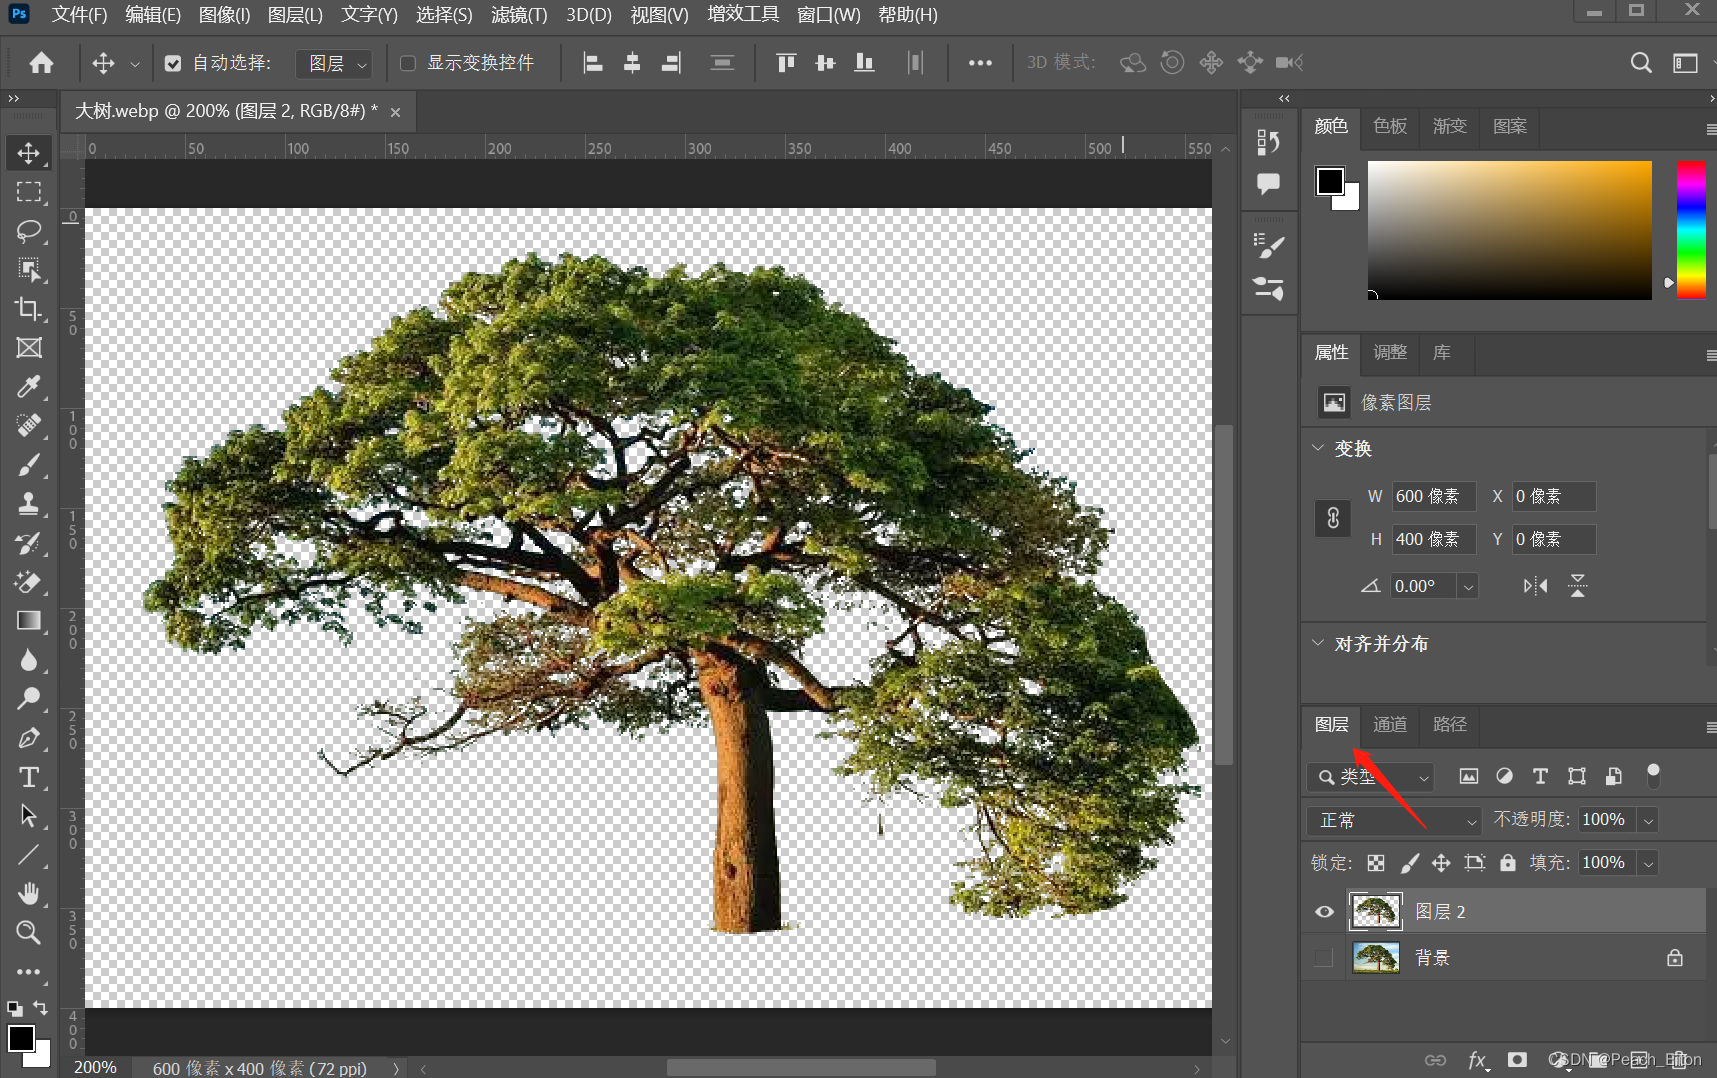Open Move tool preset dropdown
The height and width of the screenshot is (1078, 1717).
point(134,64)
